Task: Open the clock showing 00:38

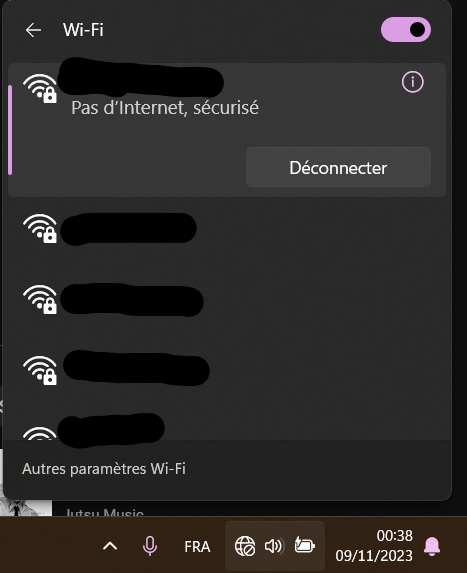Action: coord(374,546)
